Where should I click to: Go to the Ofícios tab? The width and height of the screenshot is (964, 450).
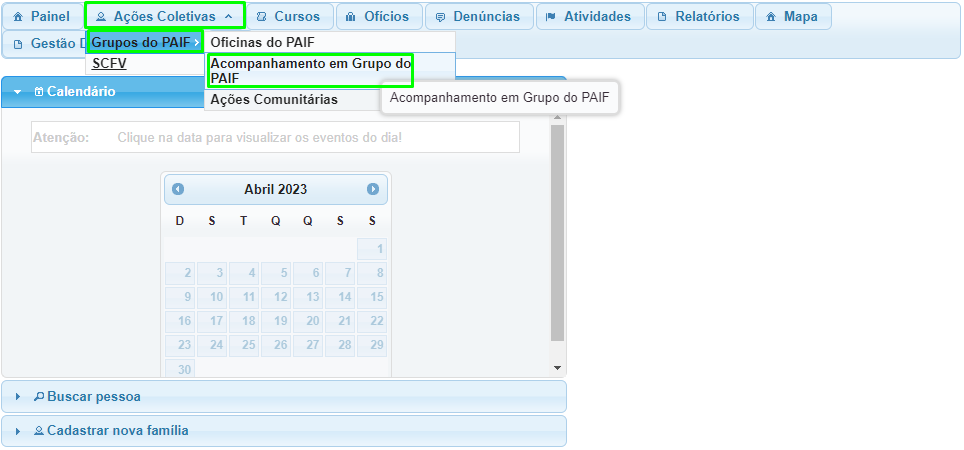(x=379, y=17)
